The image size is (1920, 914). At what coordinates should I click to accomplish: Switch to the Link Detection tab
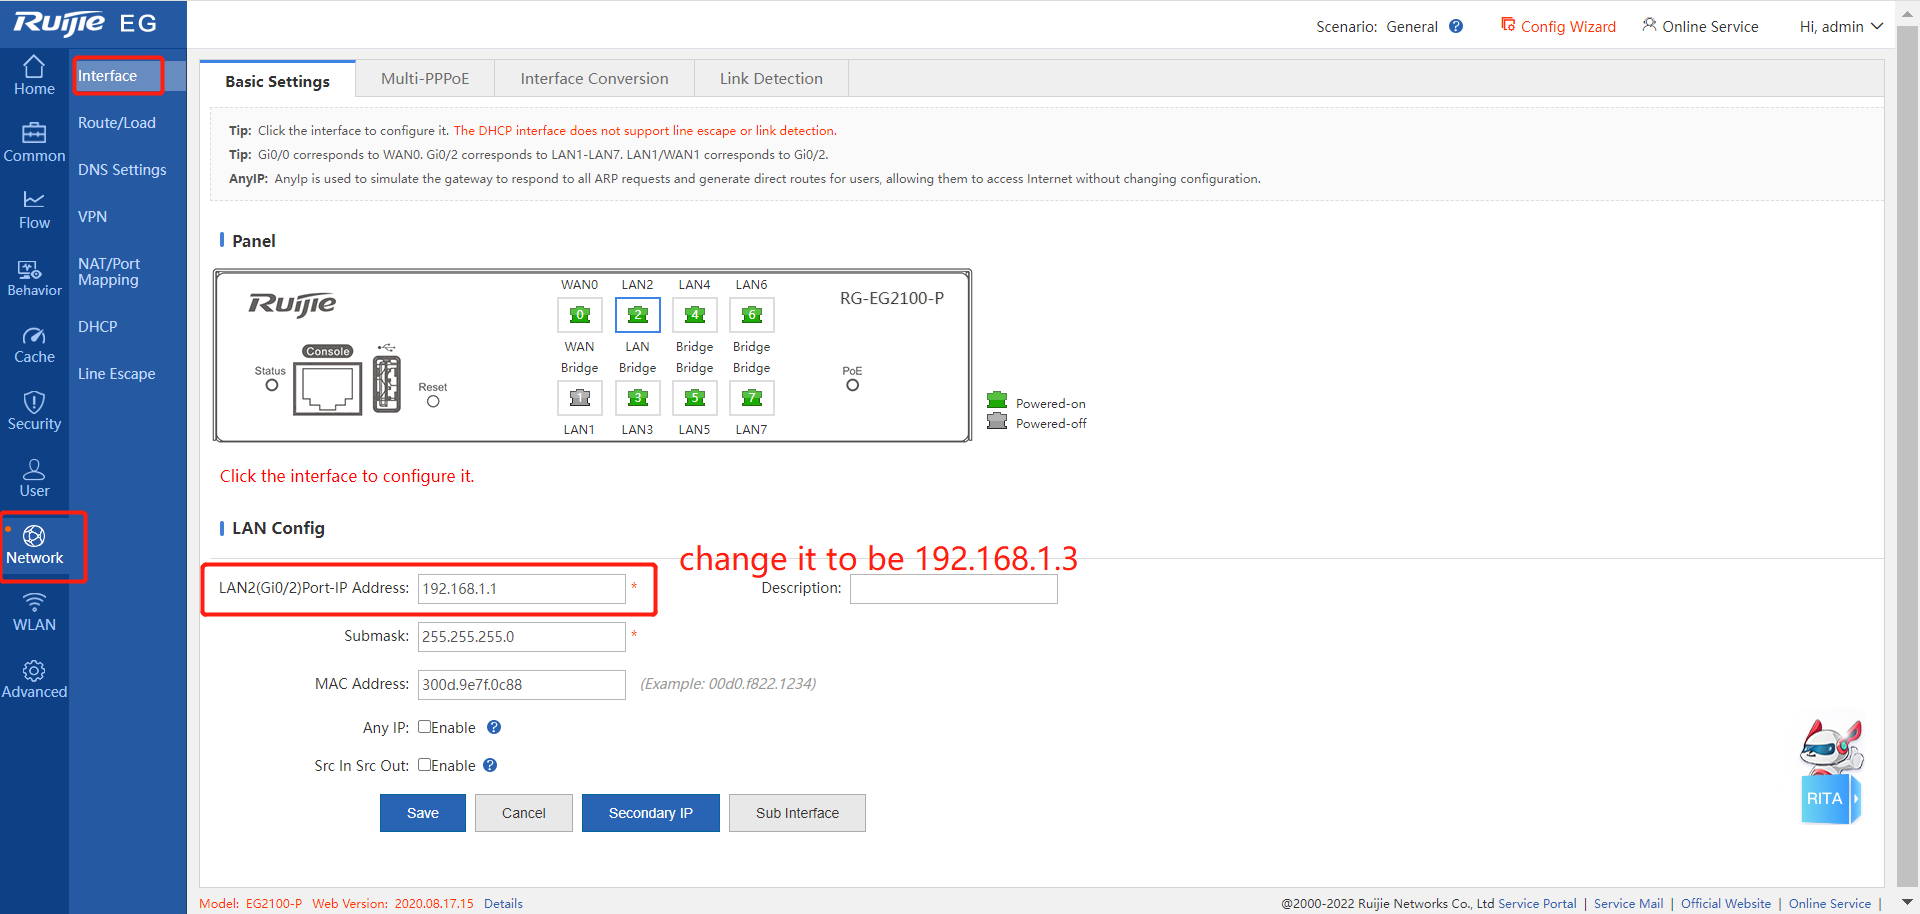[x=771, y=79]
